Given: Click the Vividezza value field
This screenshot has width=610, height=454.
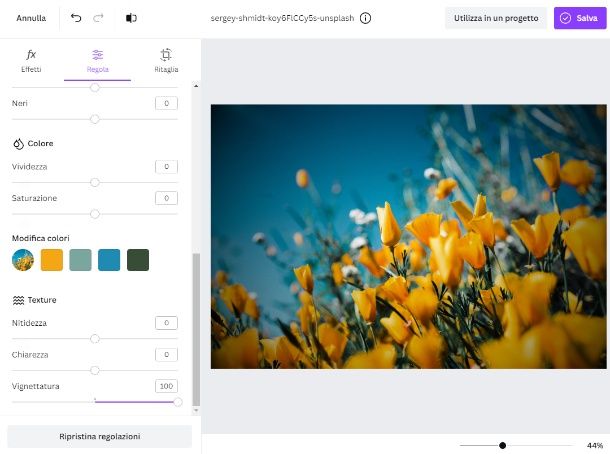Looking at the screenshot, I should tap(167, 167).
